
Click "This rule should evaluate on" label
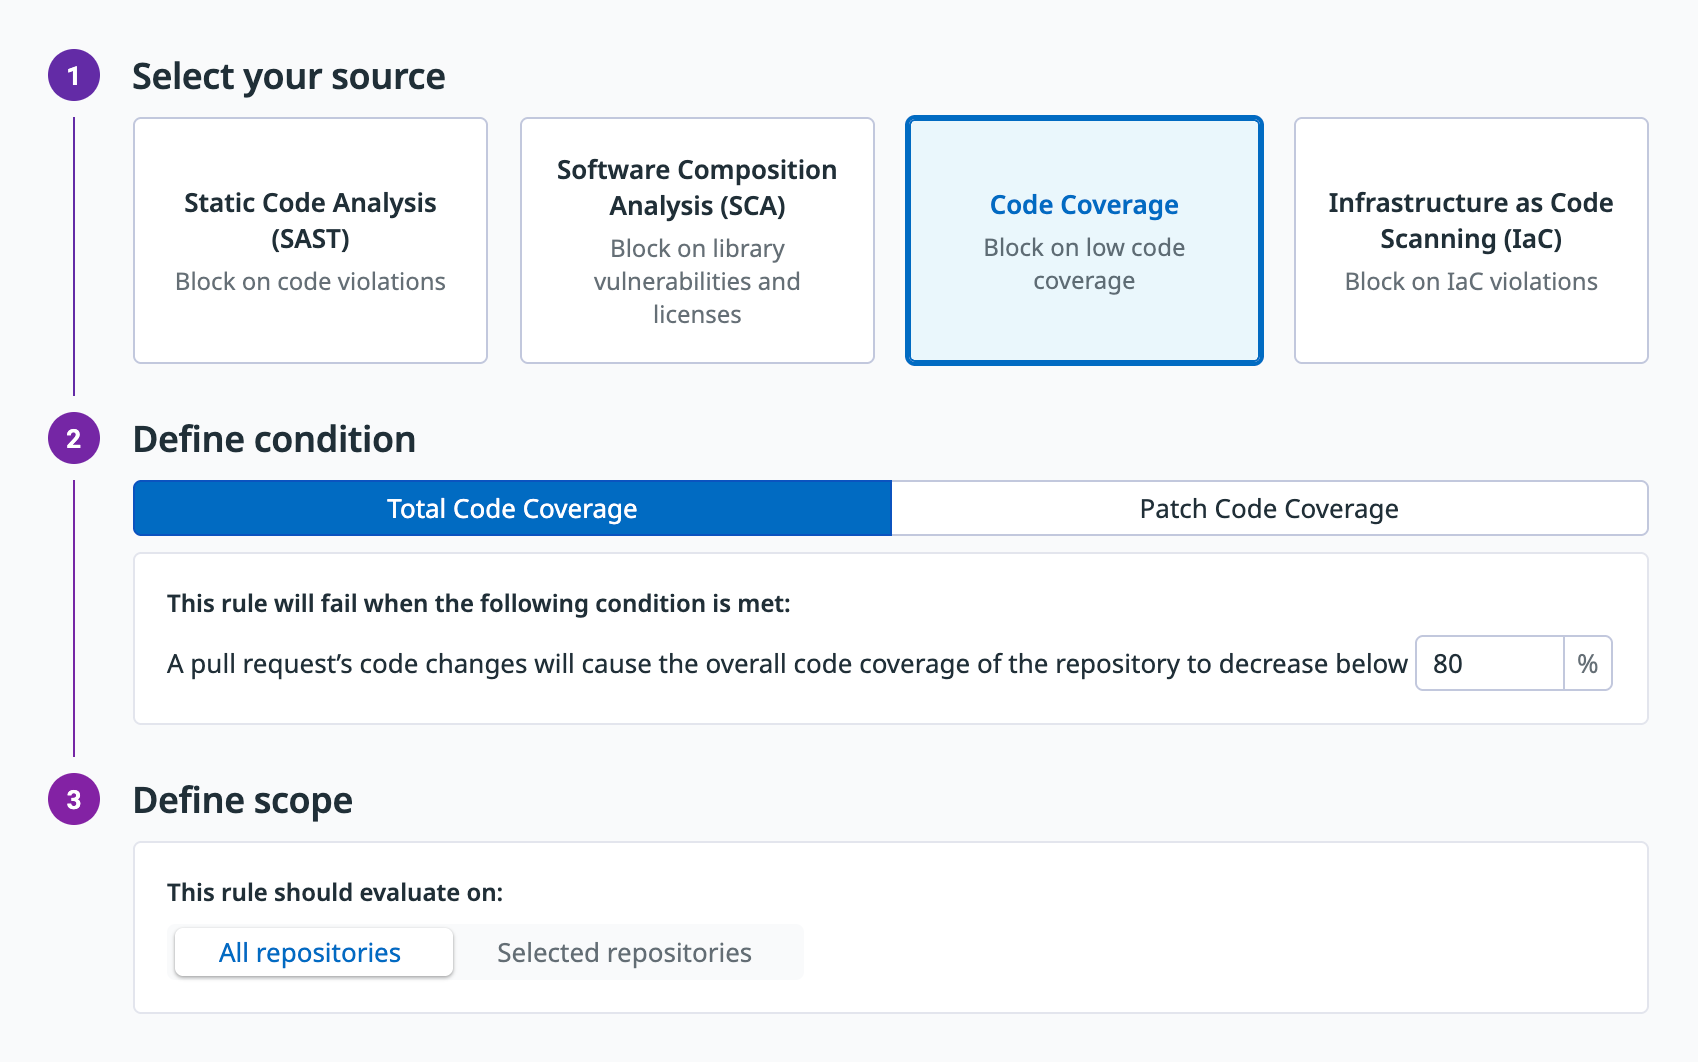click(335, 893)
